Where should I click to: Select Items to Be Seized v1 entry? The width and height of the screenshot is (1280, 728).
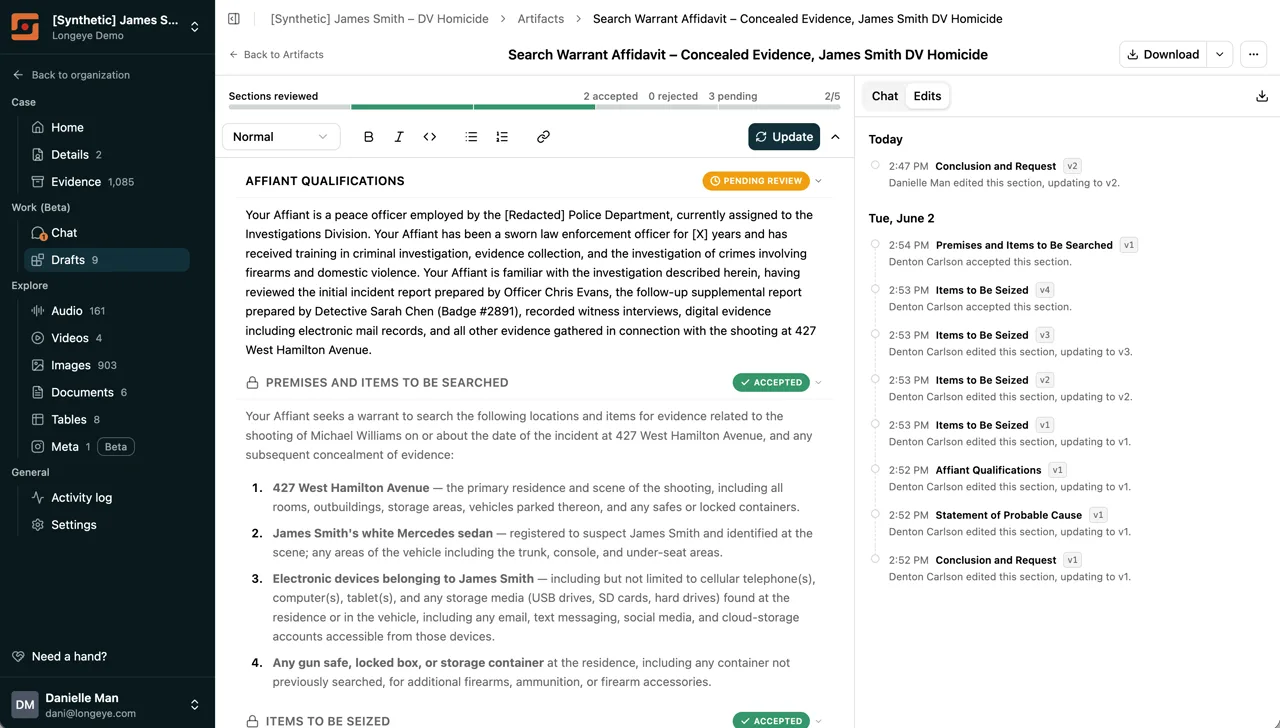[x=1065, y=433]
